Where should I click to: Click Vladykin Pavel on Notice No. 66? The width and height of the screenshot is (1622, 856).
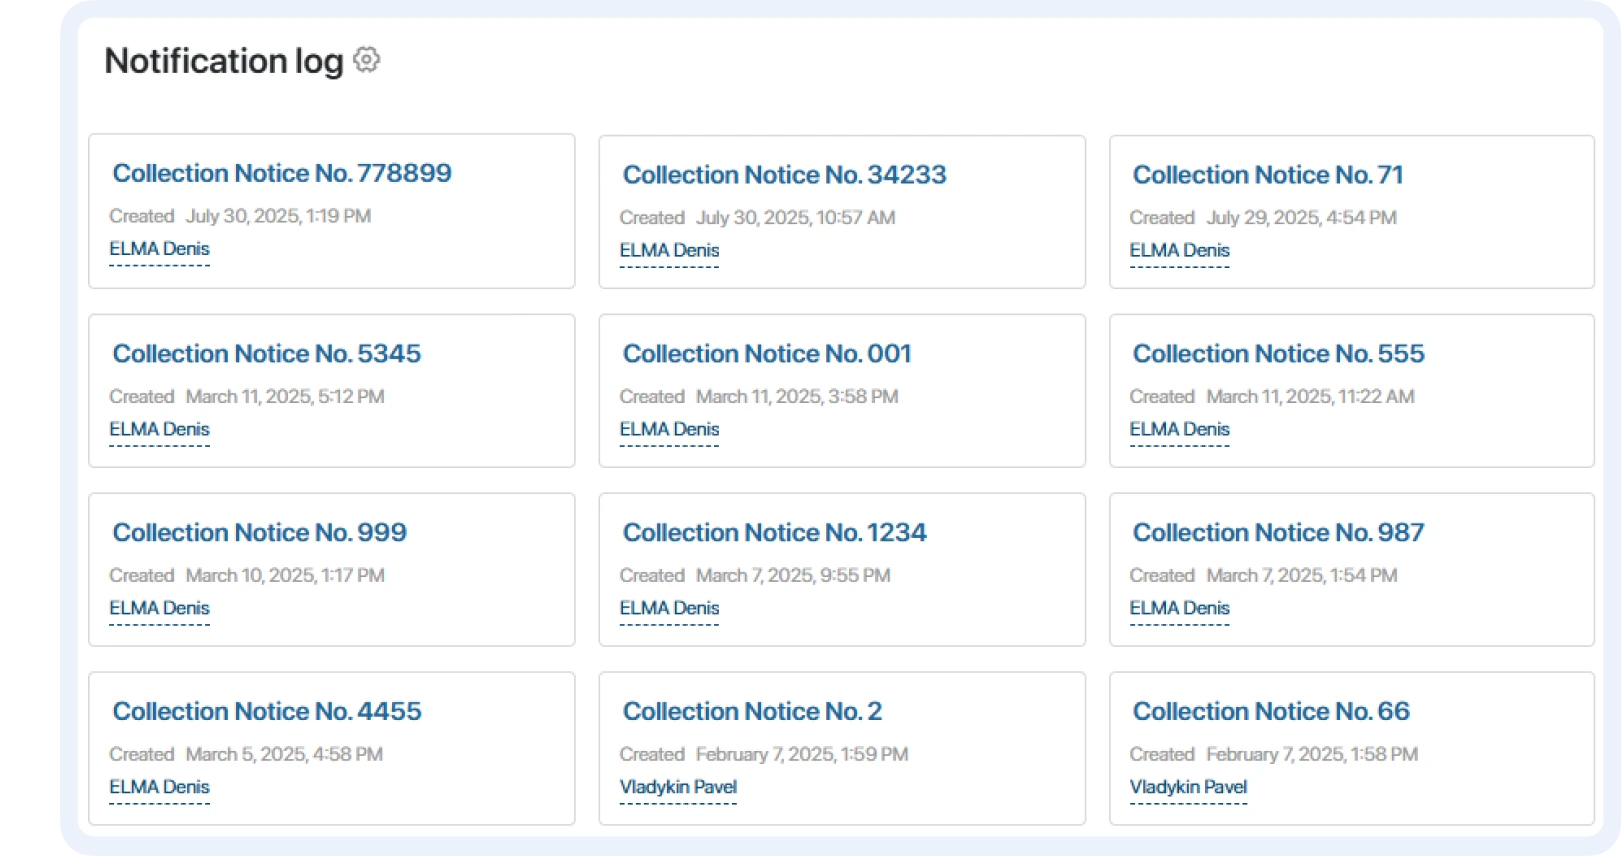(x=1187, y=787)
